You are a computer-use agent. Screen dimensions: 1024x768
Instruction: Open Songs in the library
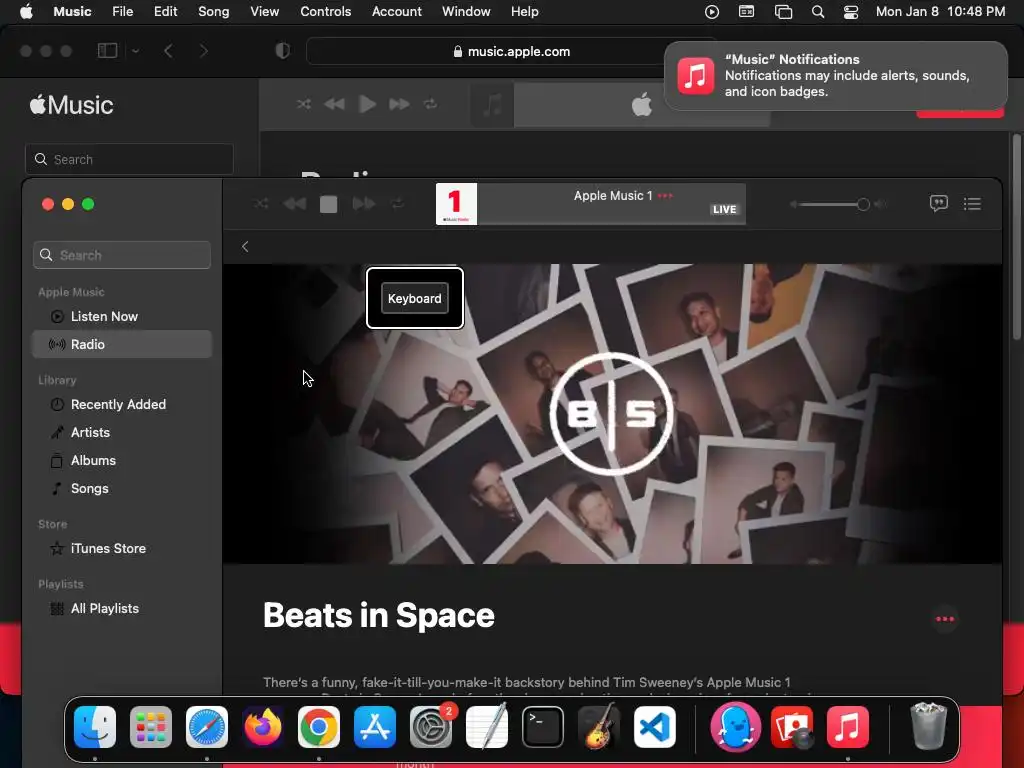(122, 488)
